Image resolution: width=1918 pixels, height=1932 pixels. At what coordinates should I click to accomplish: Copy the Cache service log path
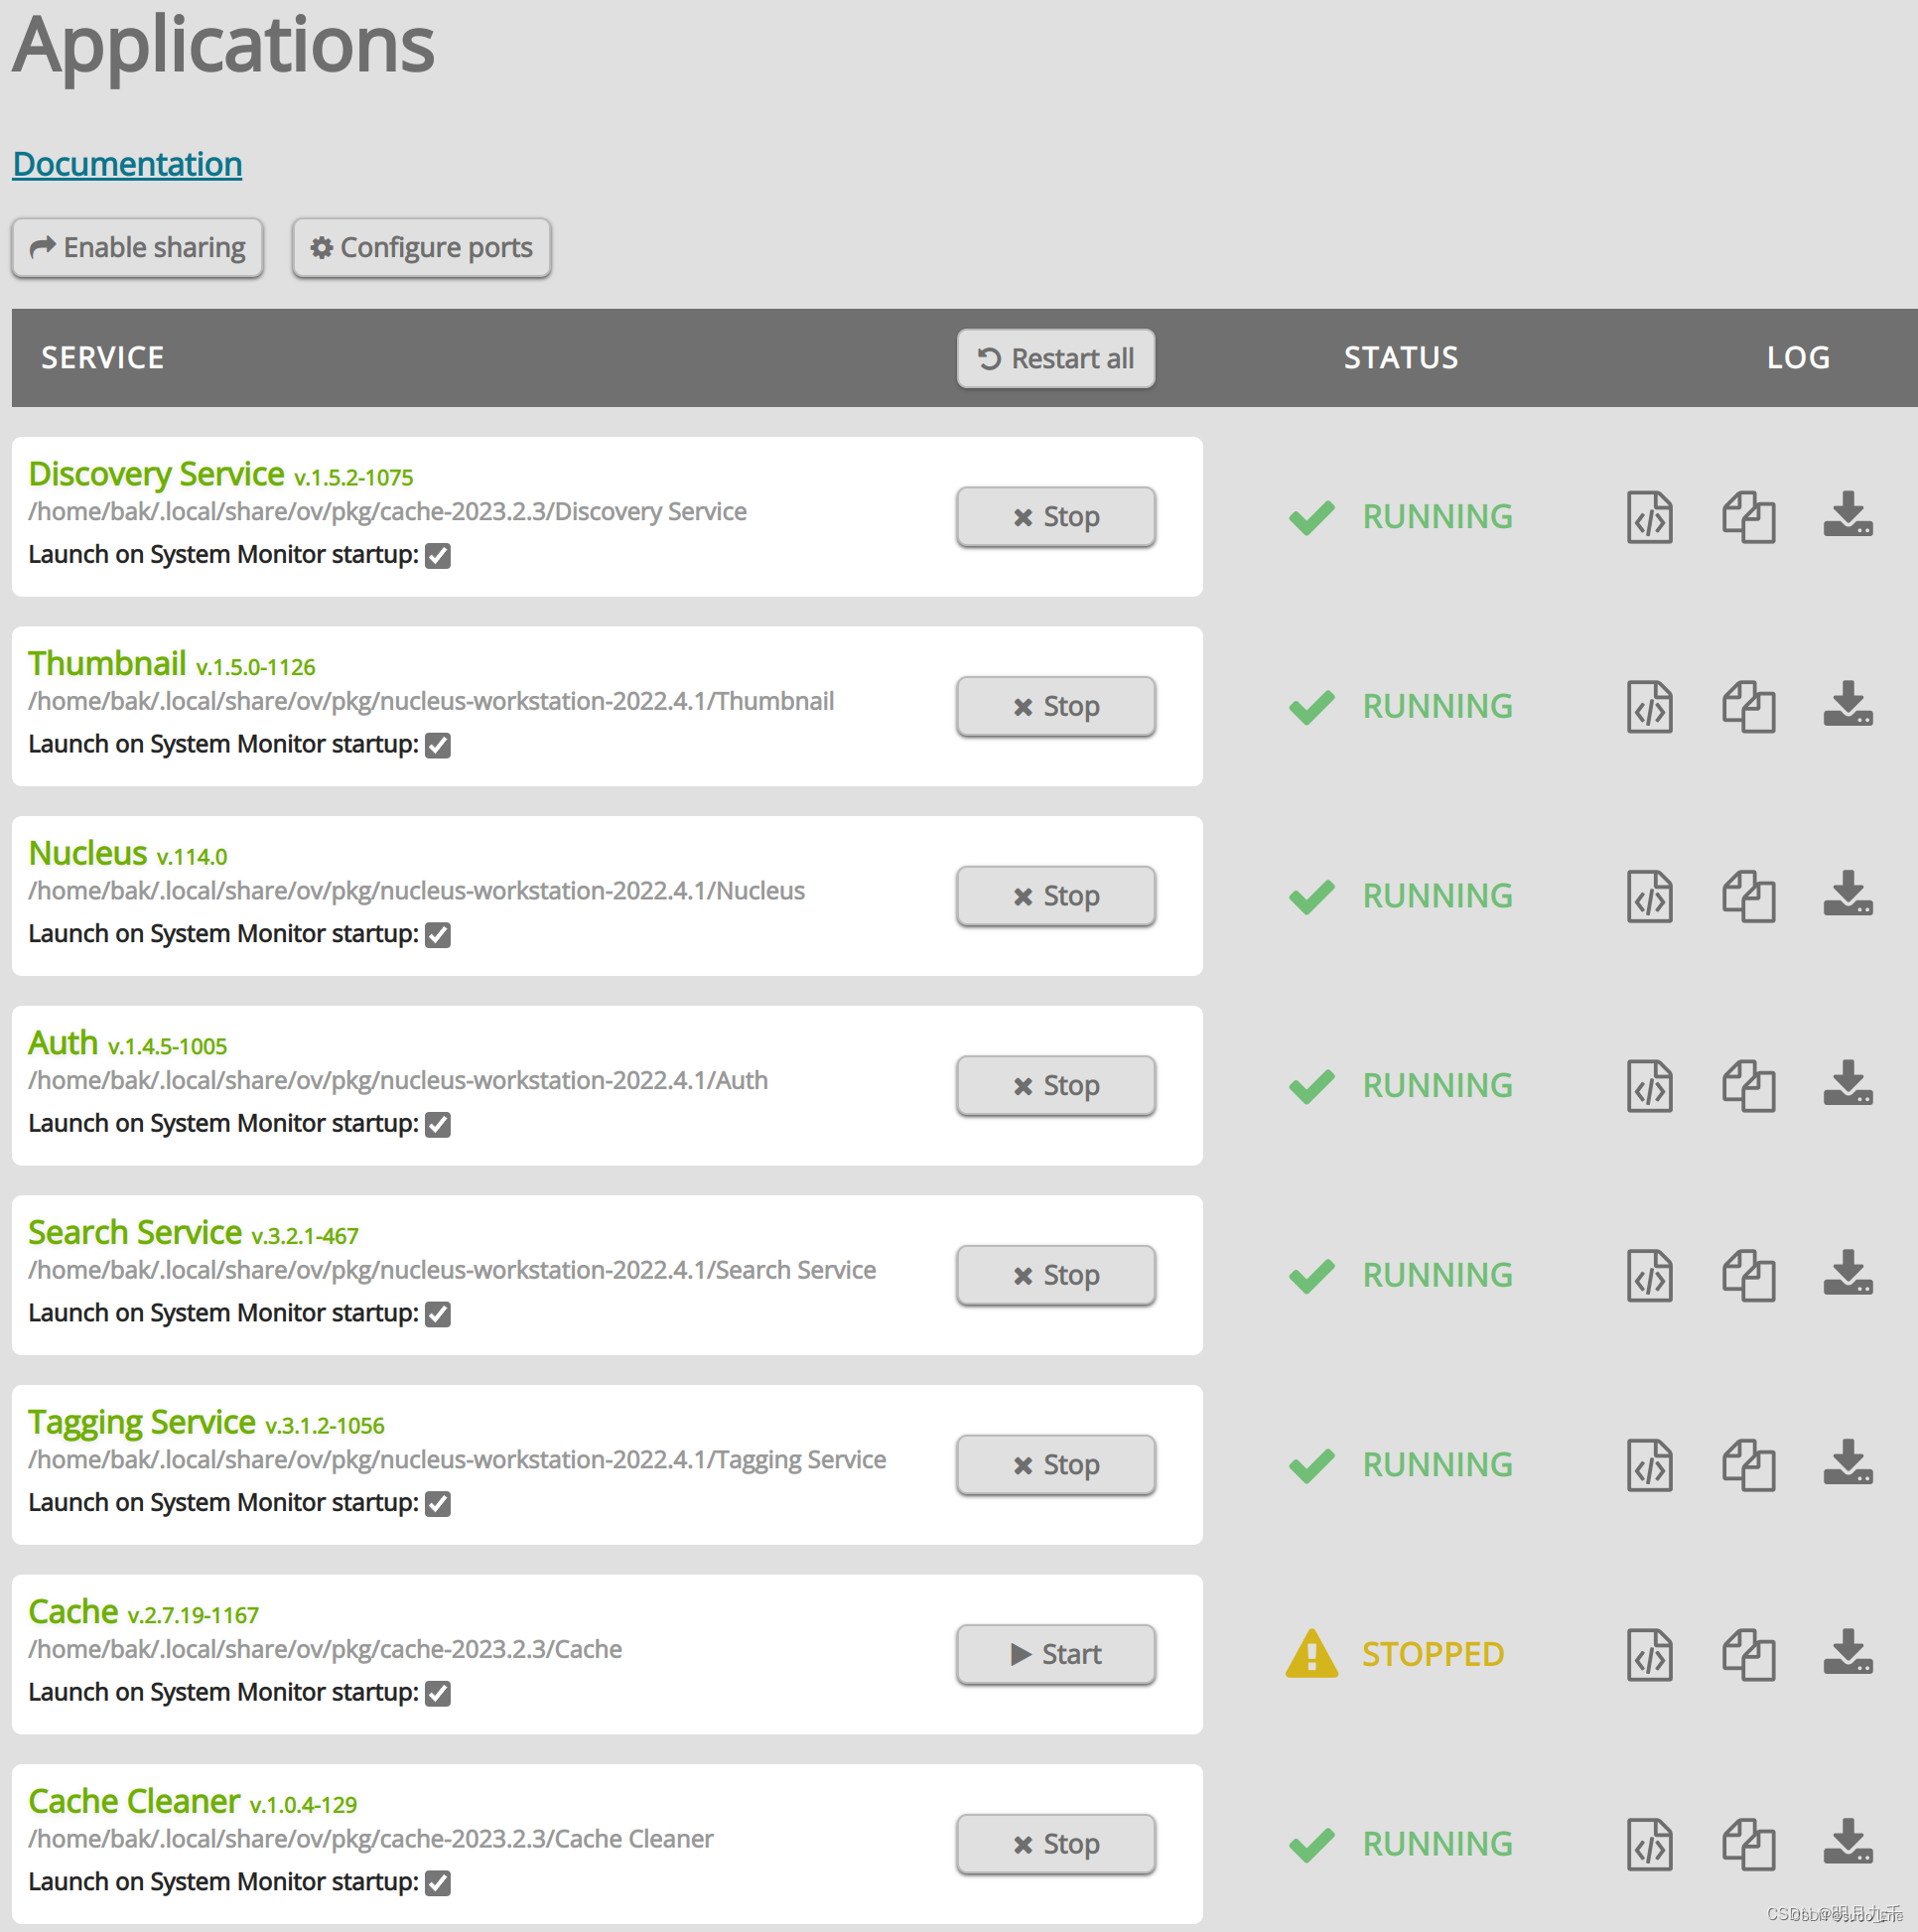(1748, 1654)
